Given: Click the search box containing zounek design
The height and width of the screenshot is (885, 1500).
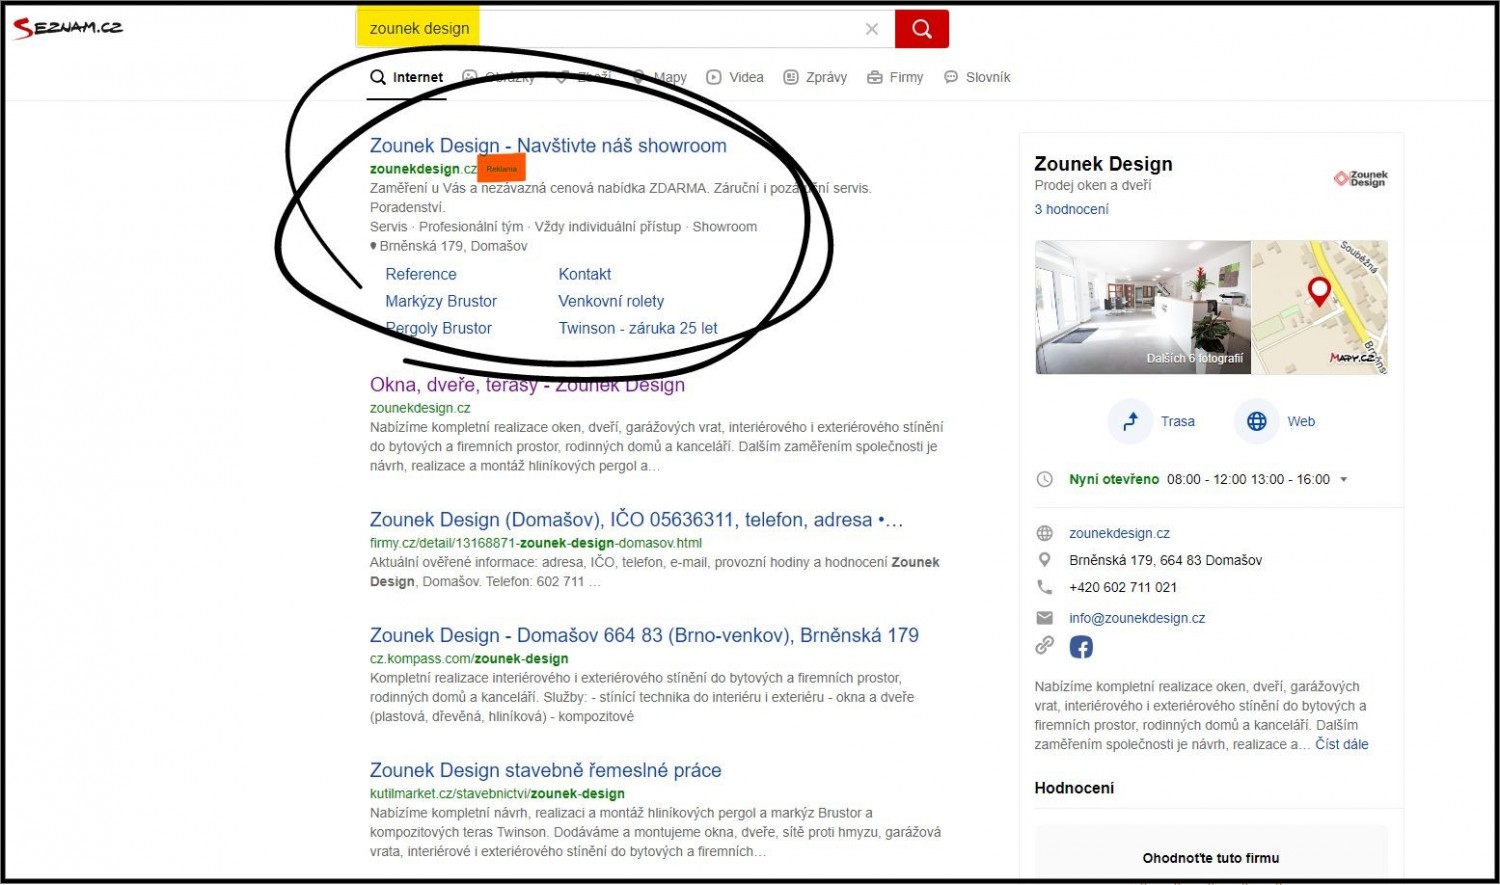Looking at the screenshot, I should (x=625, y=29).
